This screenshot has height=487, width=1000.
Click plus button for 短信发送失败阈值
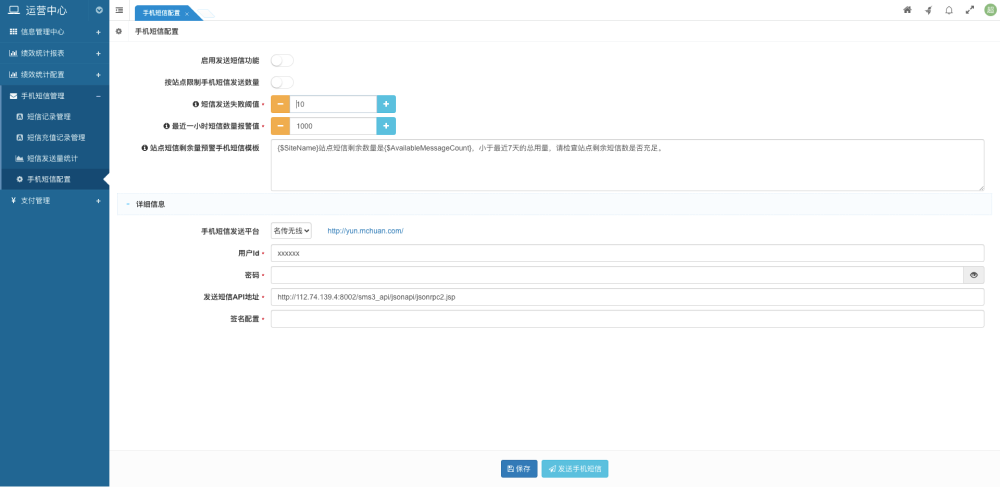click(x=386, y=104)
